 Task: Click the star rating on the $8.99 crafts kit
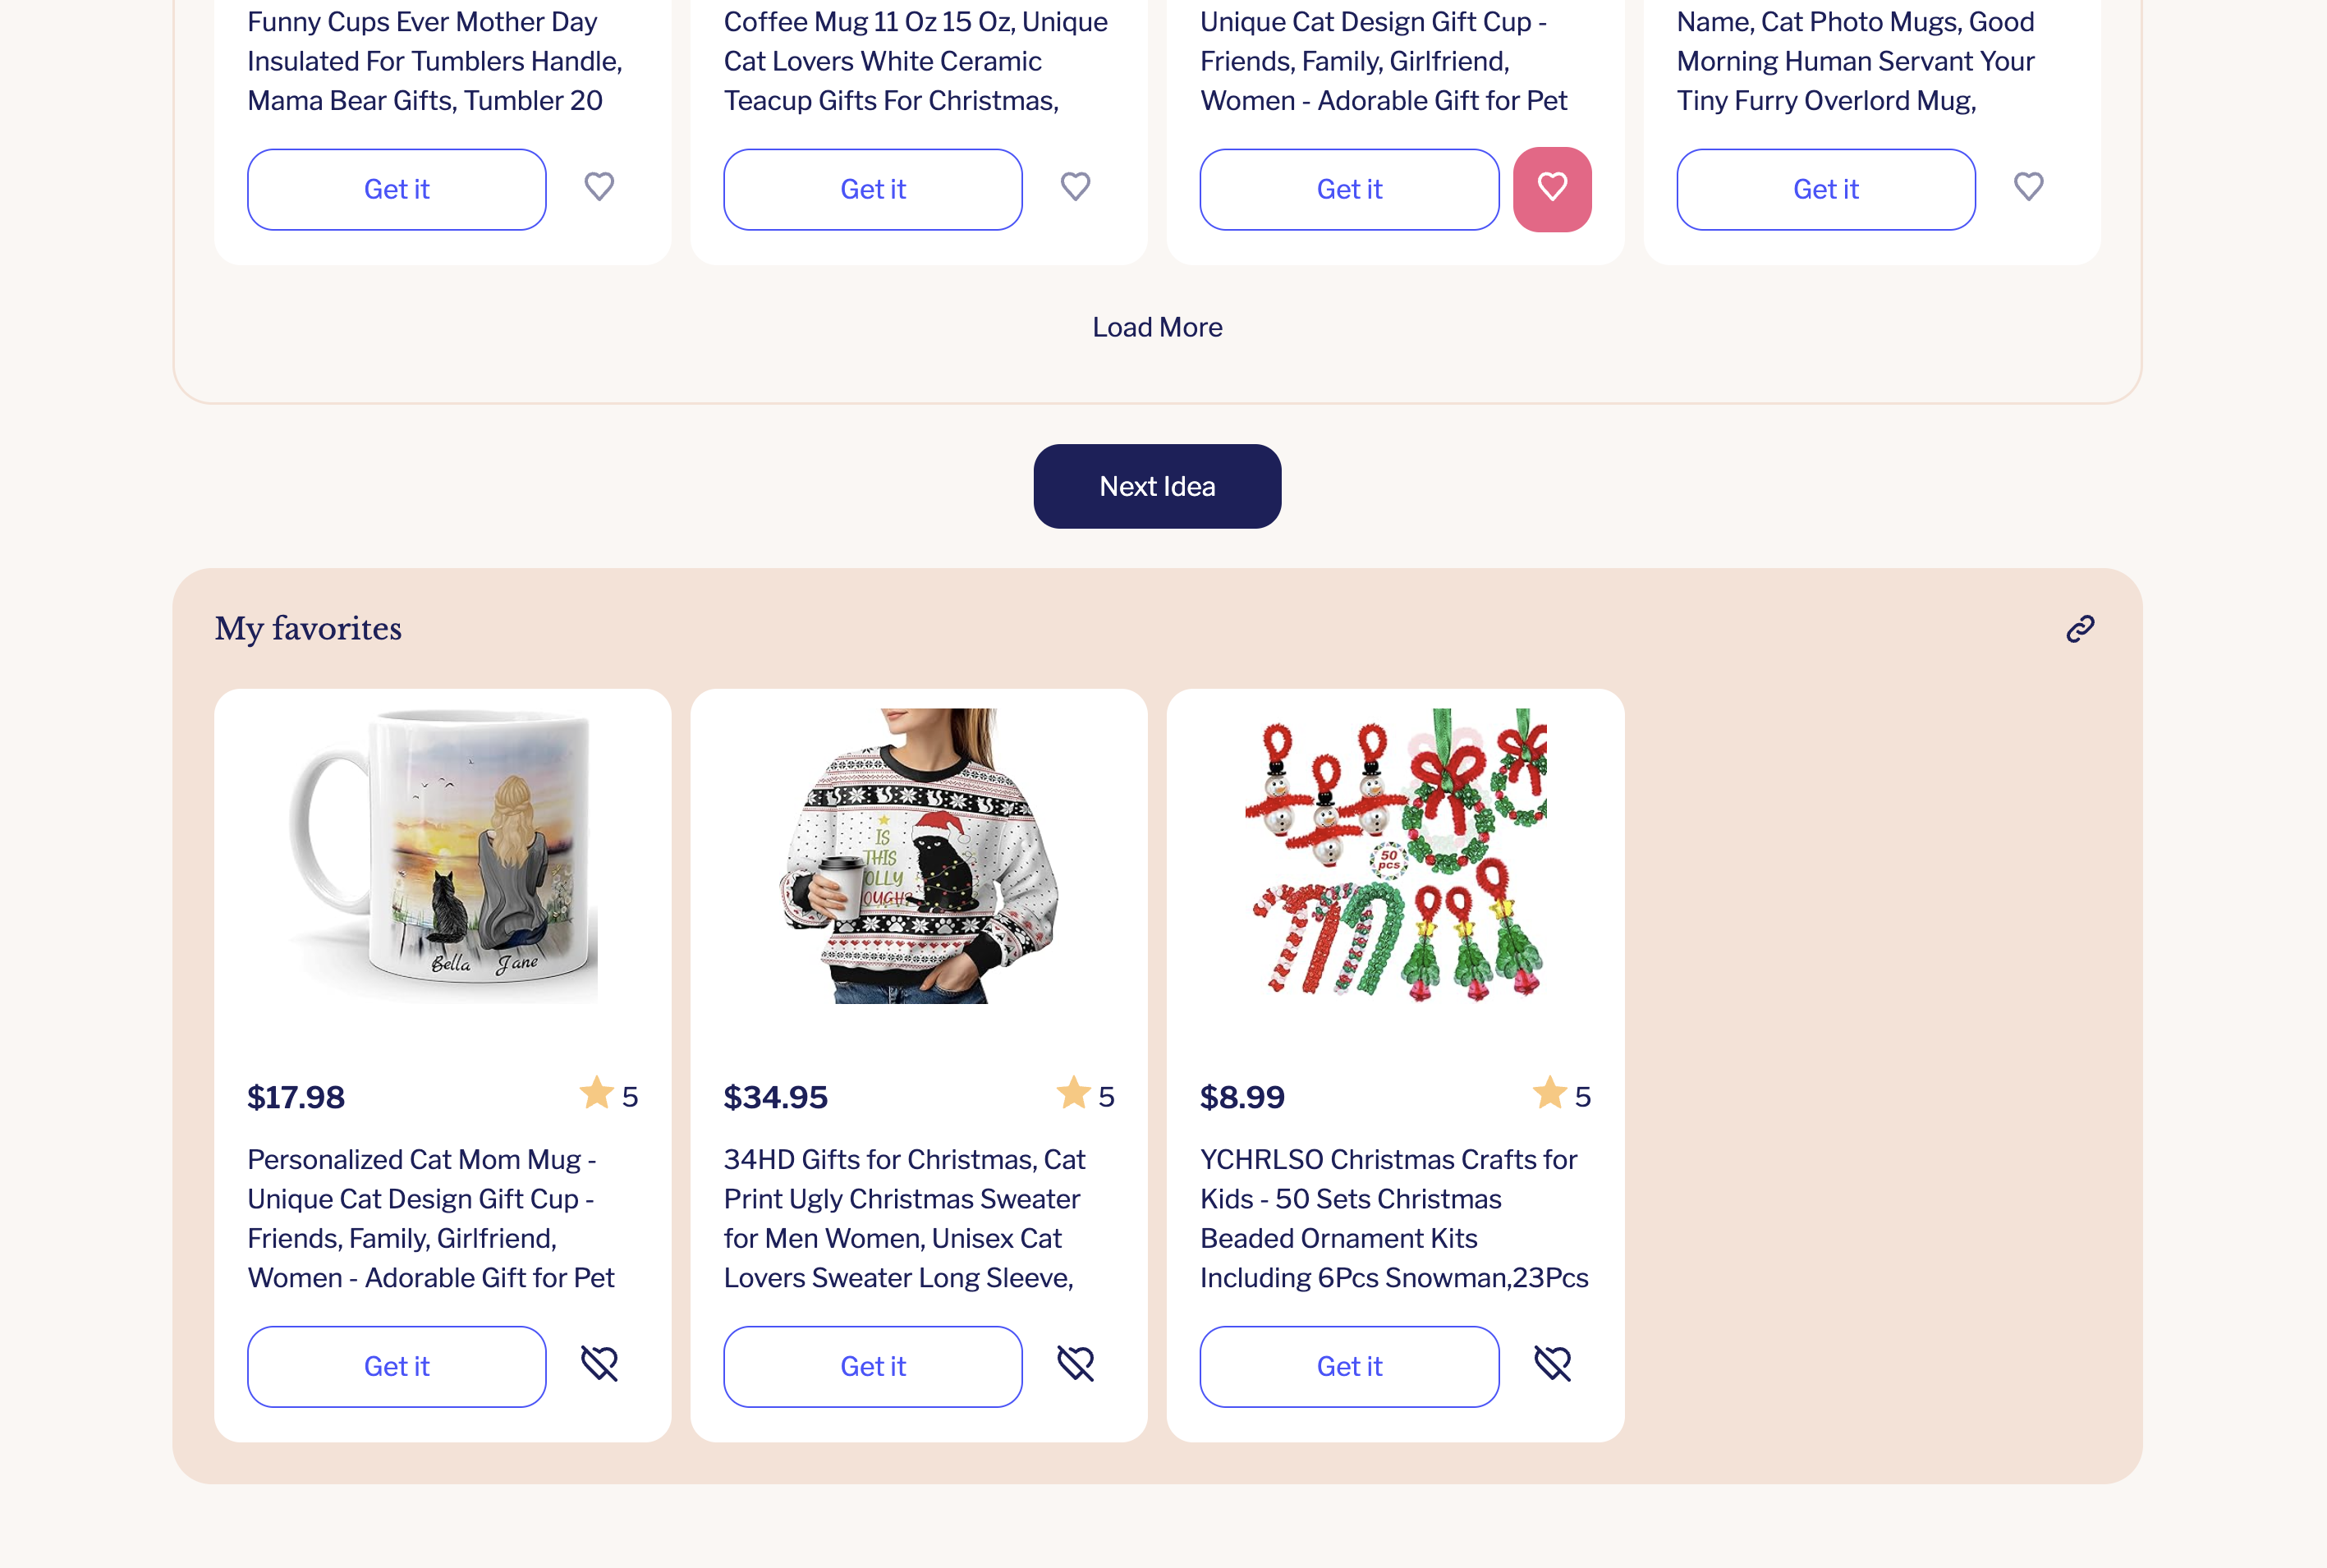pos(1561,1094)
